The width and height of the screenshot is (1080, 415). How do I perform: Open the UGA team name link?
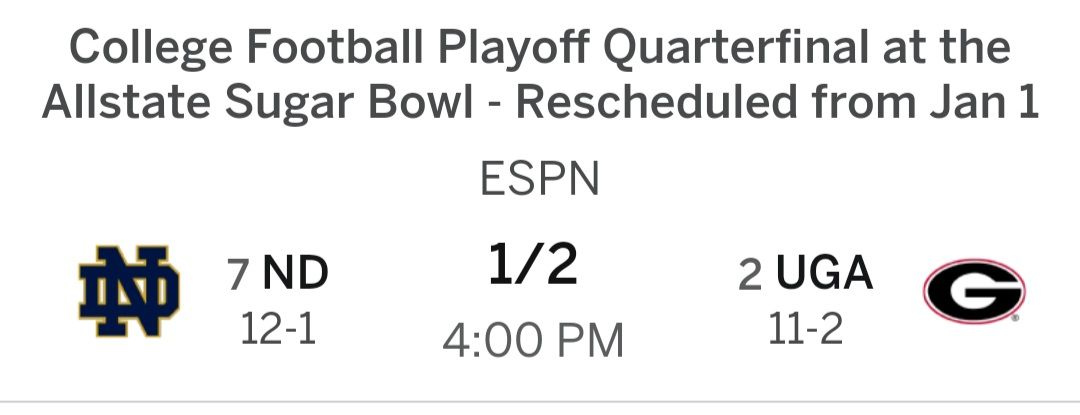coord(824,273)
